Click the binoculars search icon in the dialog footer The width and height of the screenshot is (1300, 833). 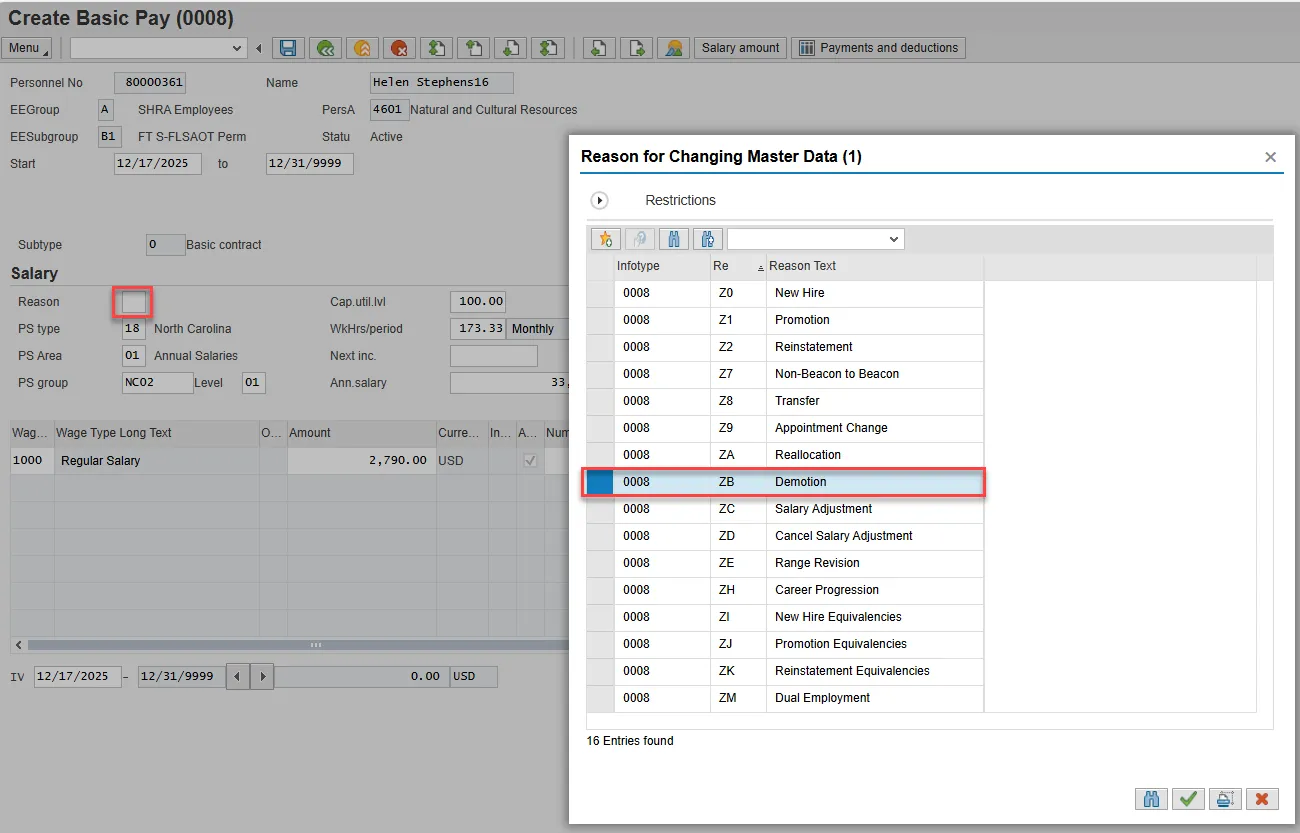click(1151, 799)
